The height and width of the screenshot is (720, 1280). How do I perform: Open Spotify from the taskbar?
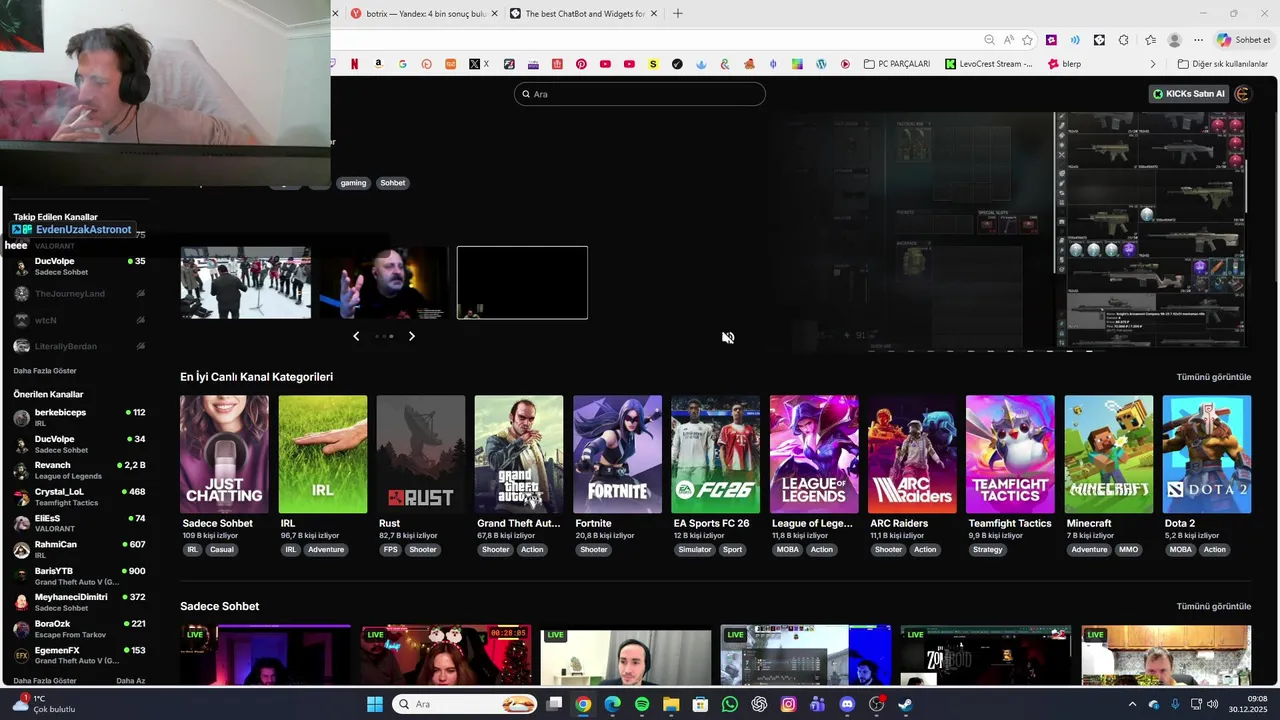coord(642,704)
